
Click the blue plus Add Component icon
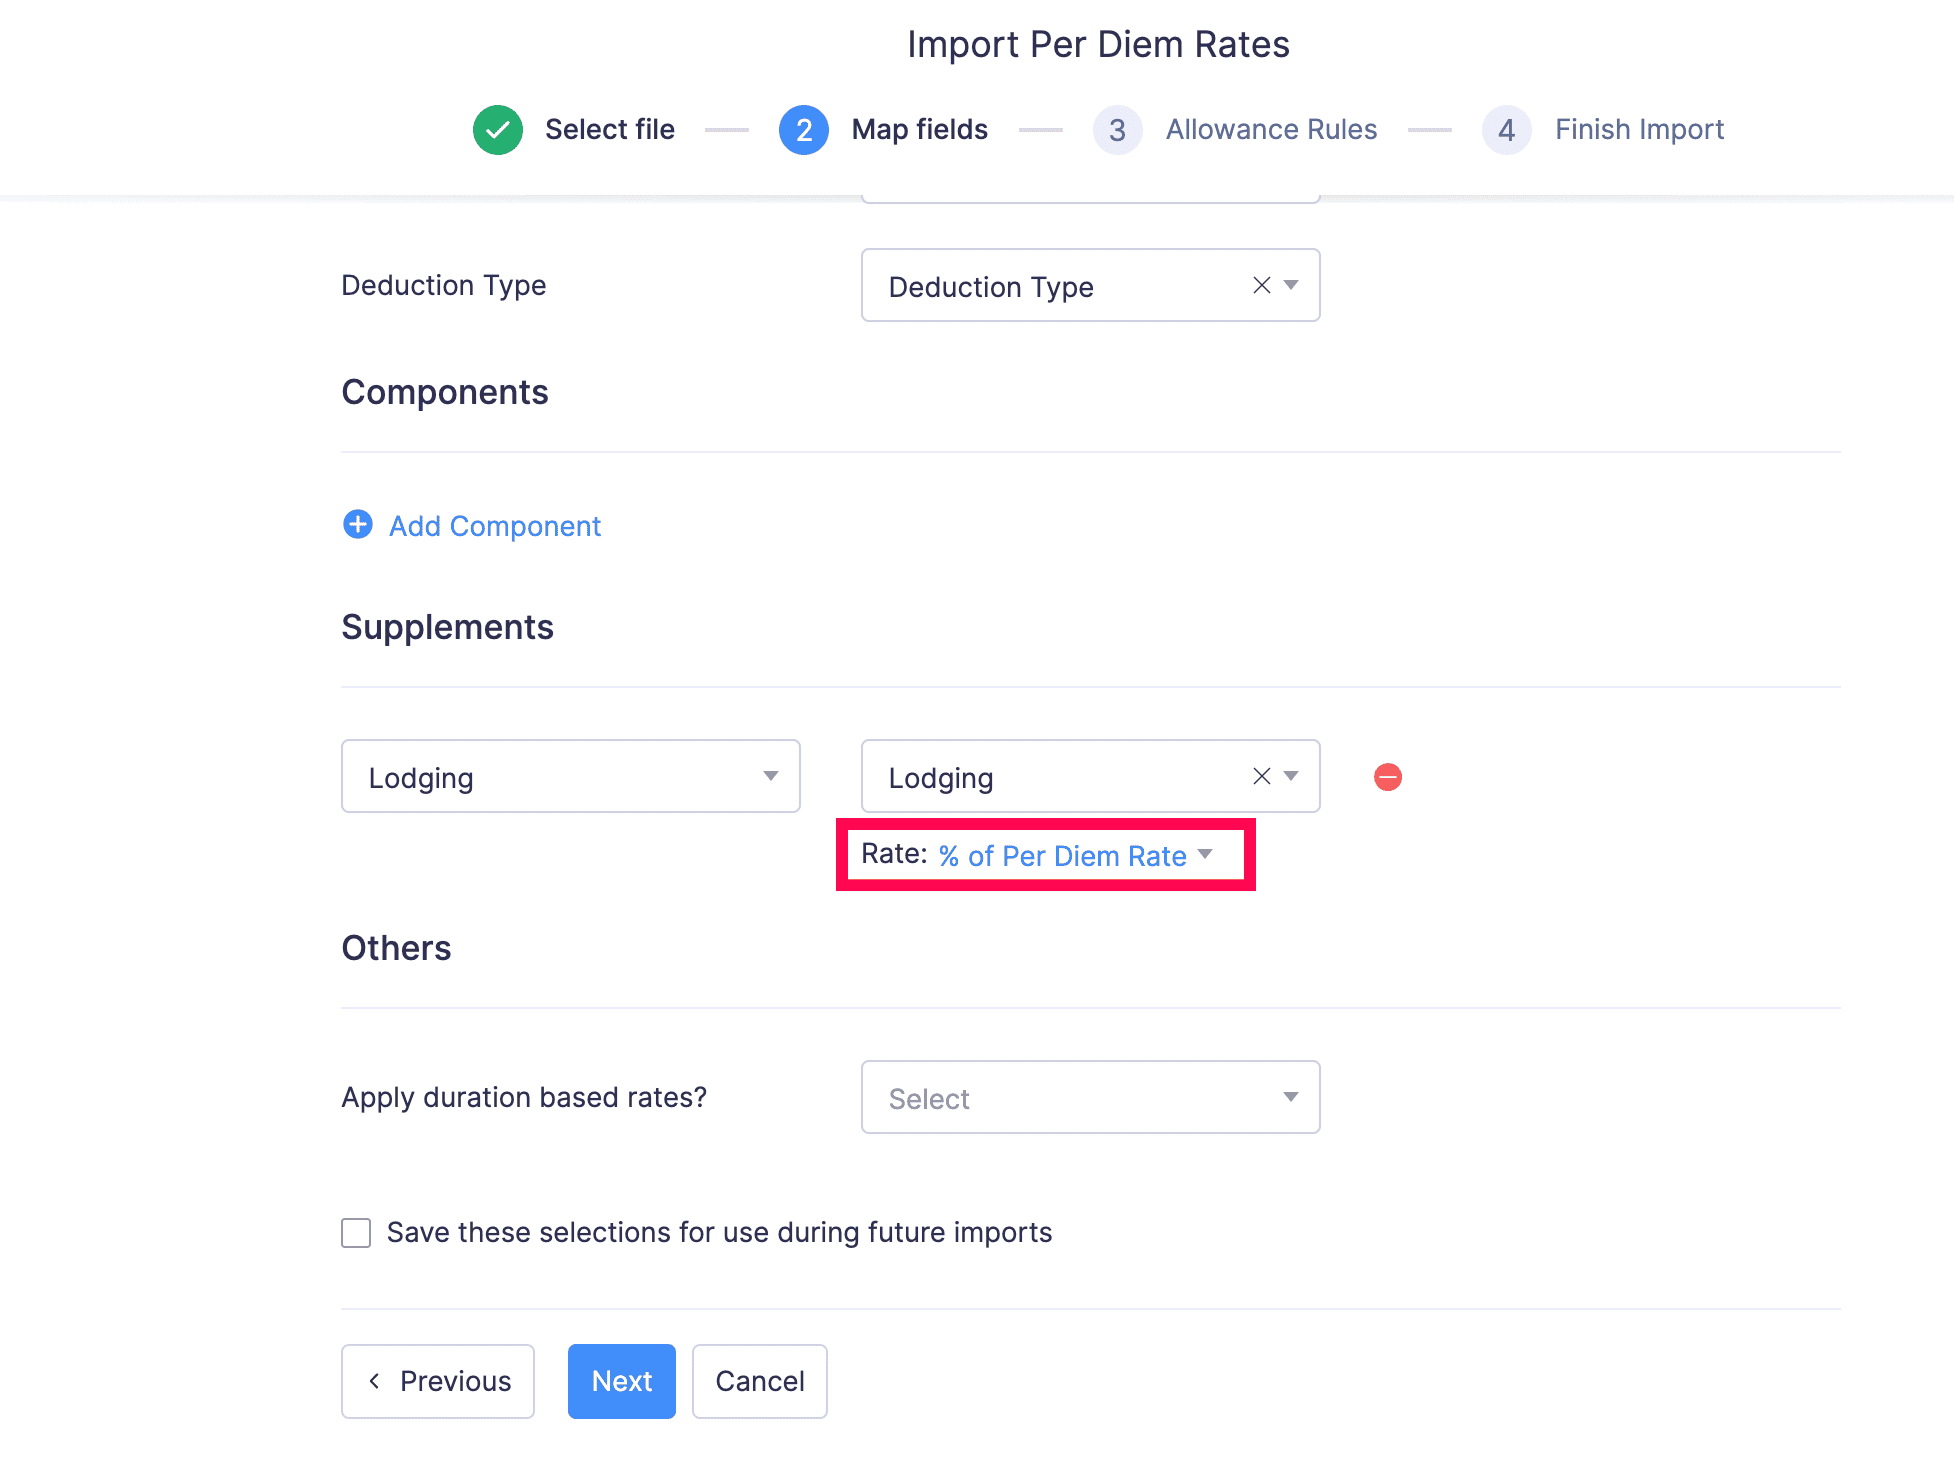click(357, 525)
